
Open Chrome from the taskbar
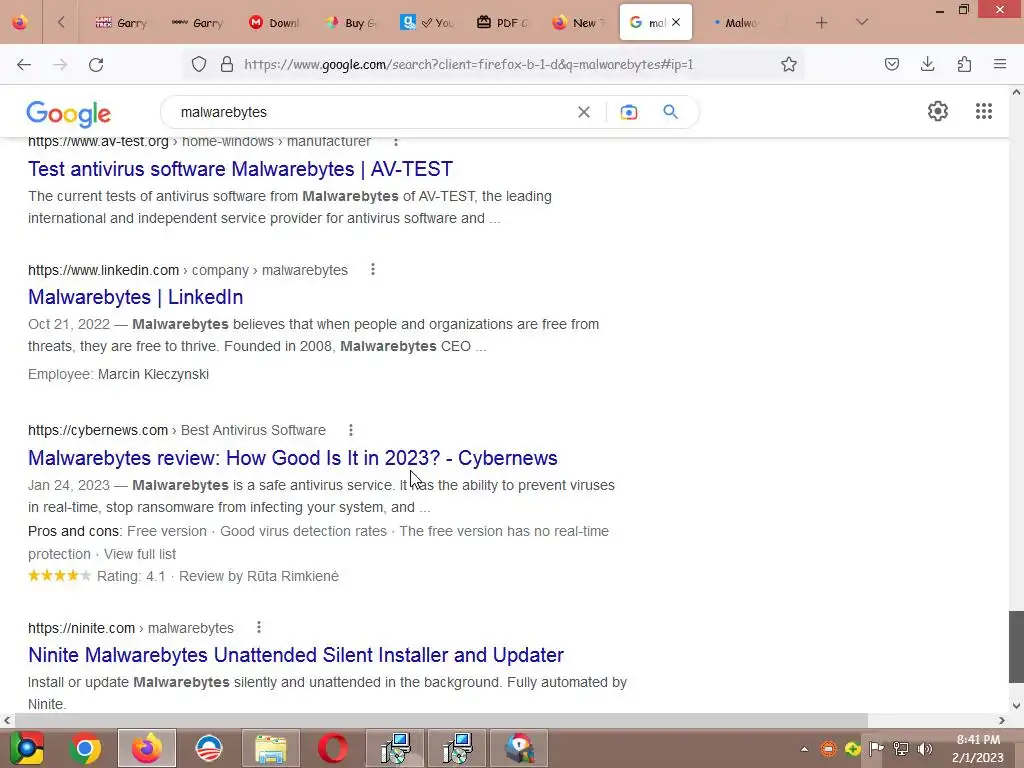click(85, 748)
